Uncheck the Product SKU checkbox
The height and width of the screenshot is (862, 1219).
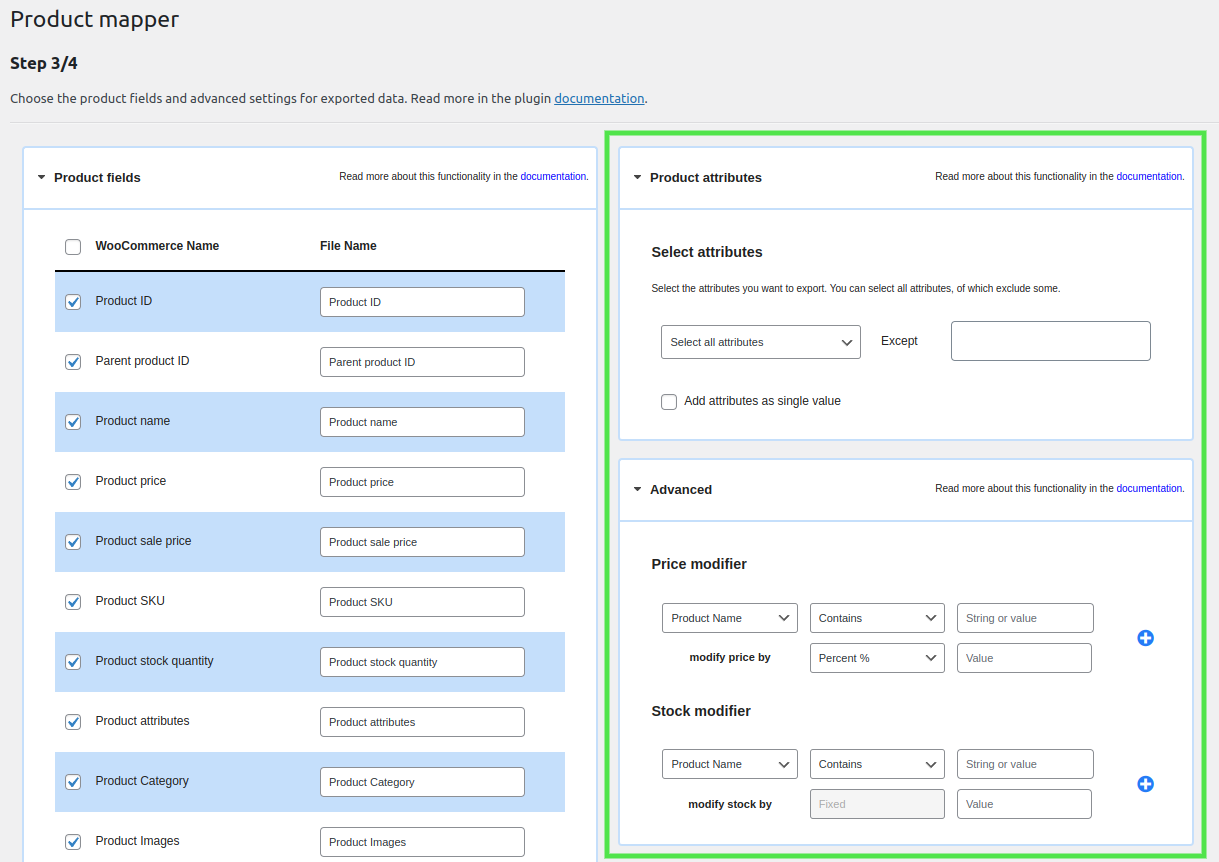(73, 602)
